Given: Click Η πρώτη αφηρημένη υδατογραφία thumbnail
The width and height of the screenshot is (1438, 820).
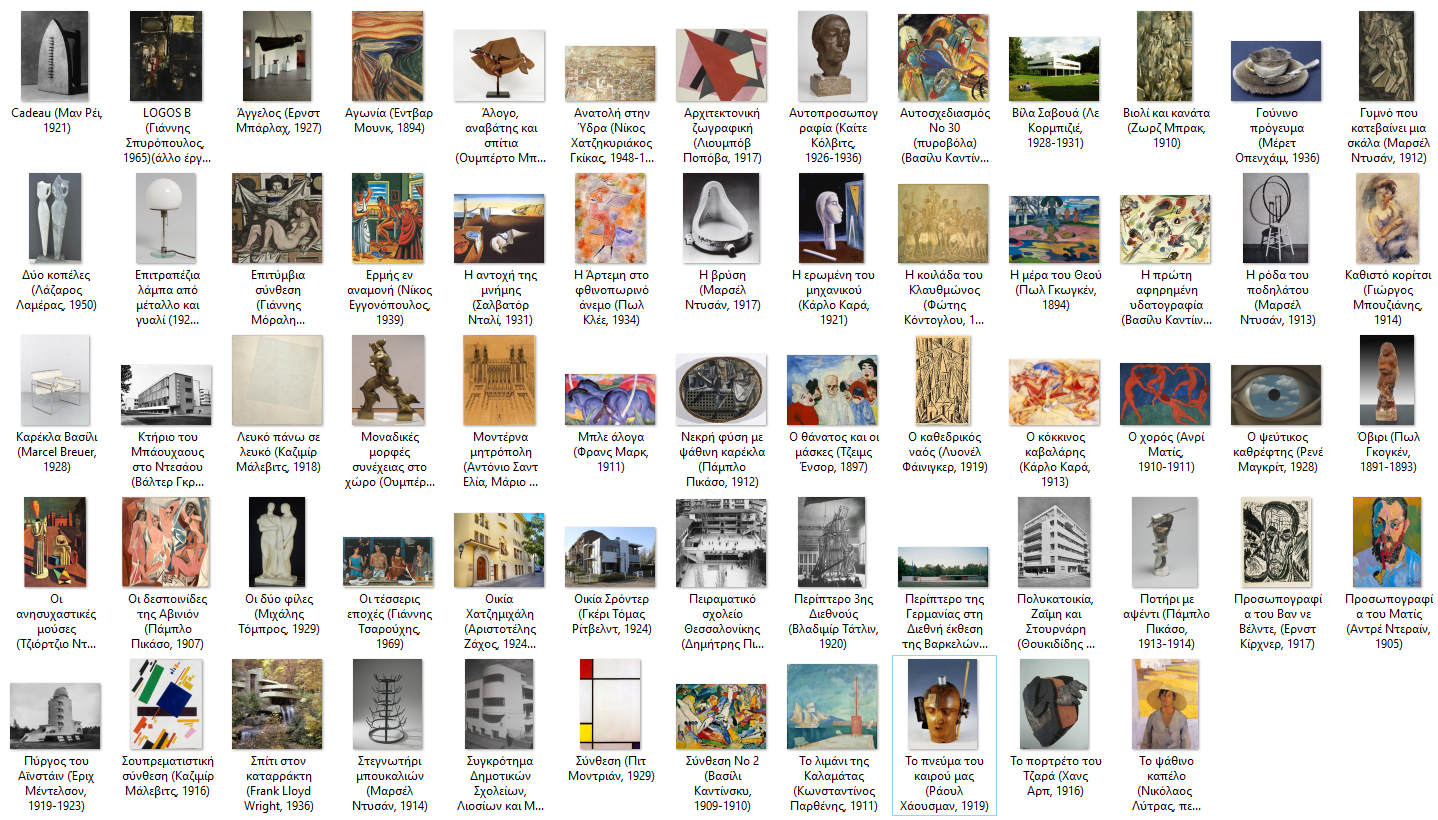Looking at the screenshot, I should [1165, 229].
